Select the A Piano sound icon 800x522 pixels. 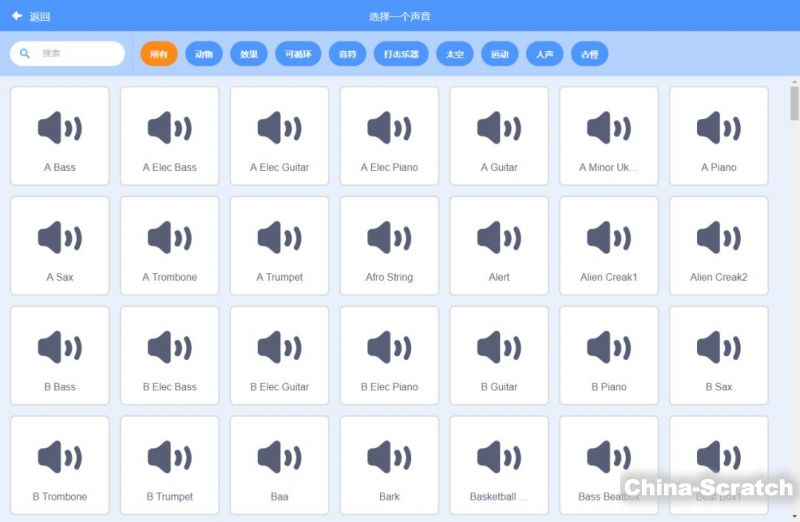719,128
